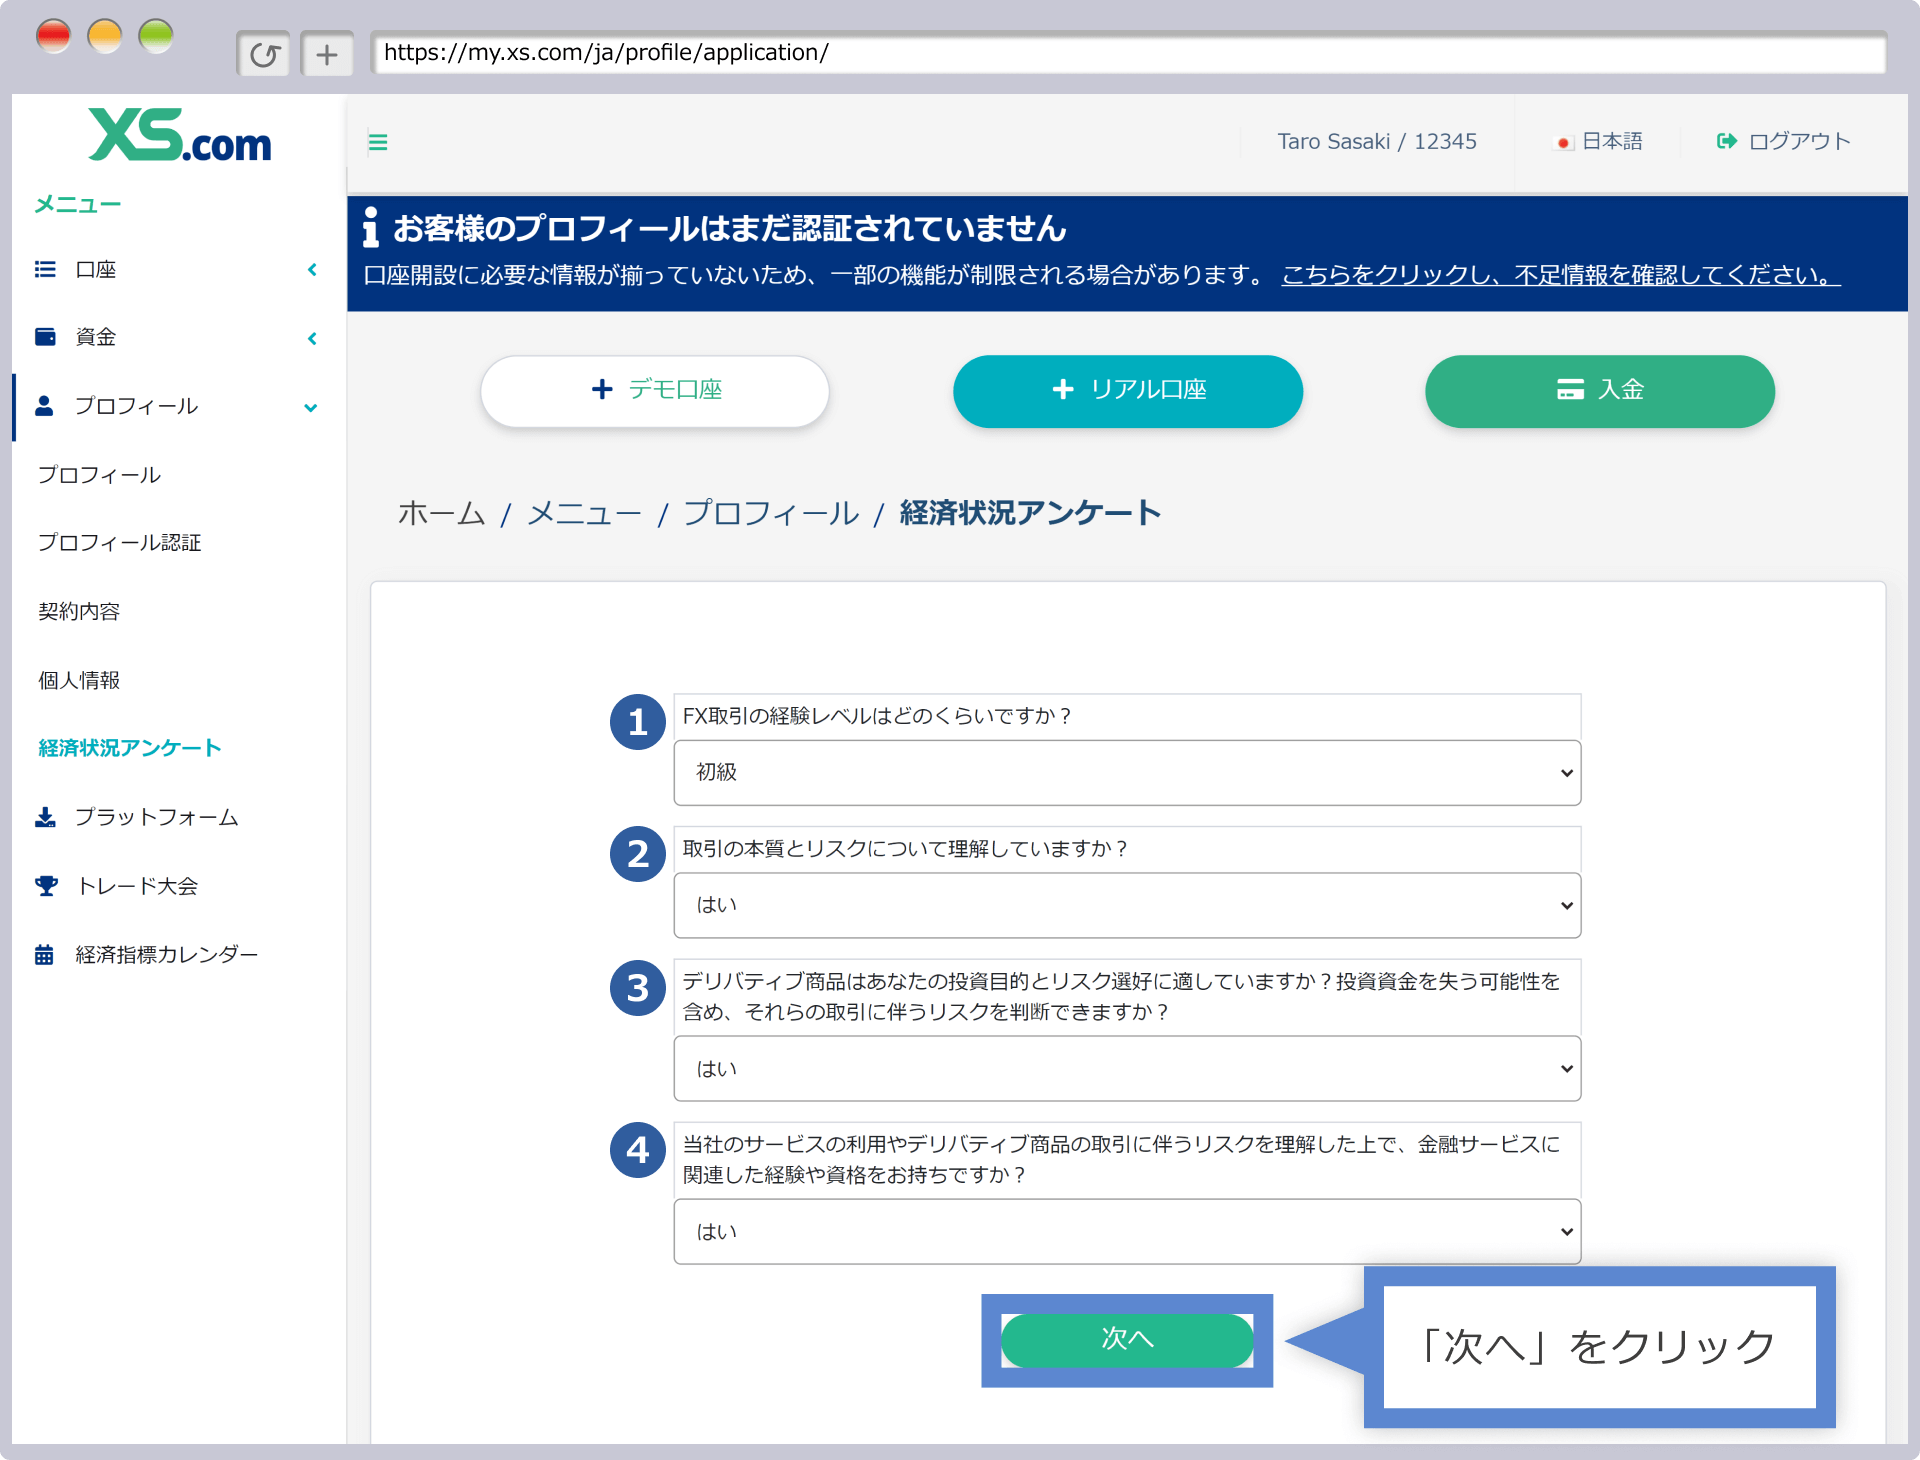This screenshot has height=1460, width=1920.
Task: Click Taro Sasaki / 12345 account name
Action: 1377,141
